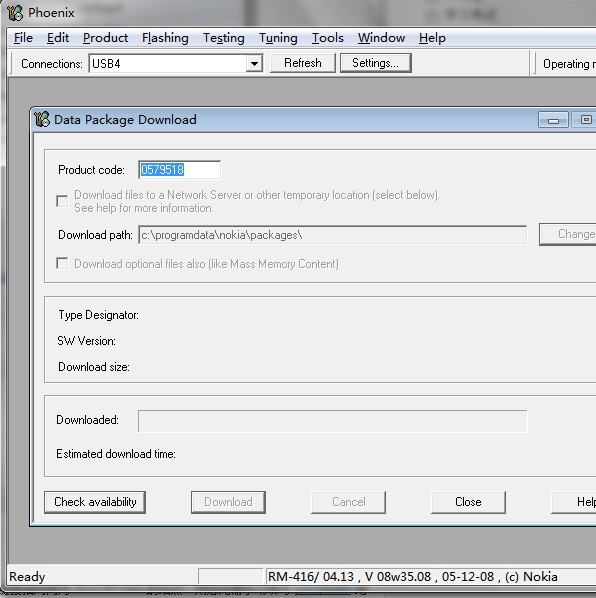The width and height of the screenshot is (596, 598).
Task: Click the SW Version label
Action: pyautogui.click(x=87, y=341)
